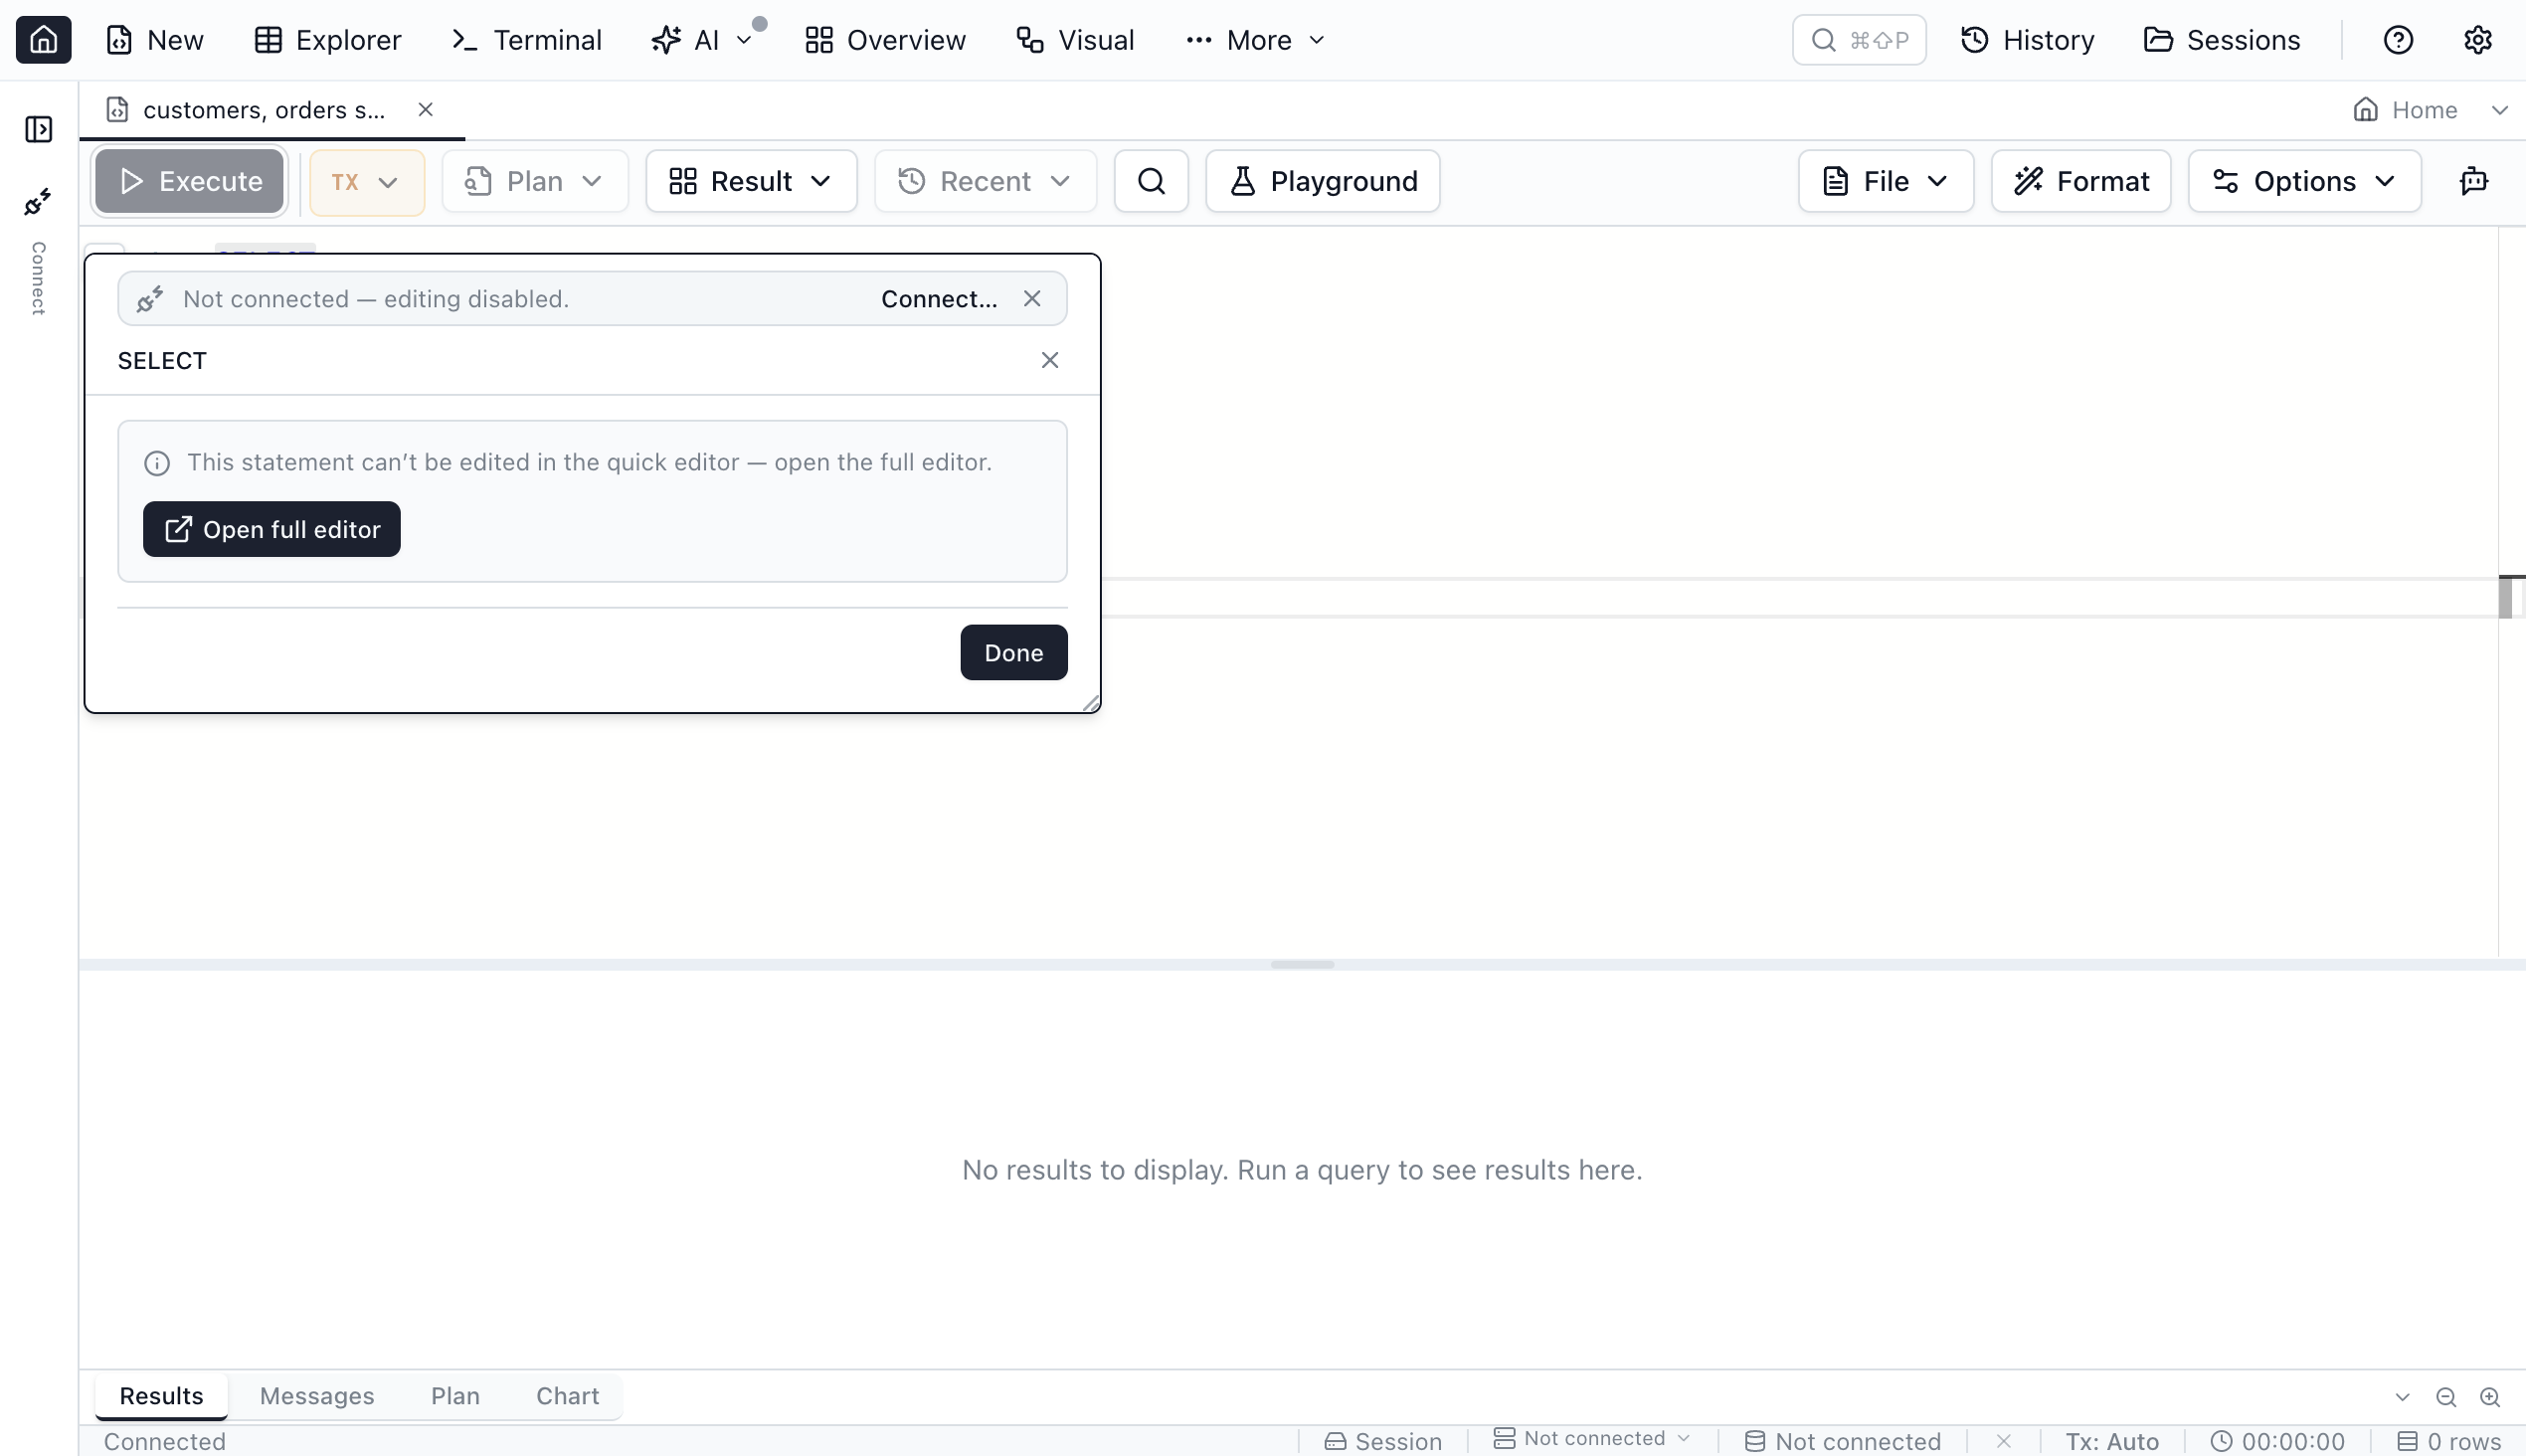Open the Recent queries dropdown
Screen dimensions: 2526x1456
985,181
